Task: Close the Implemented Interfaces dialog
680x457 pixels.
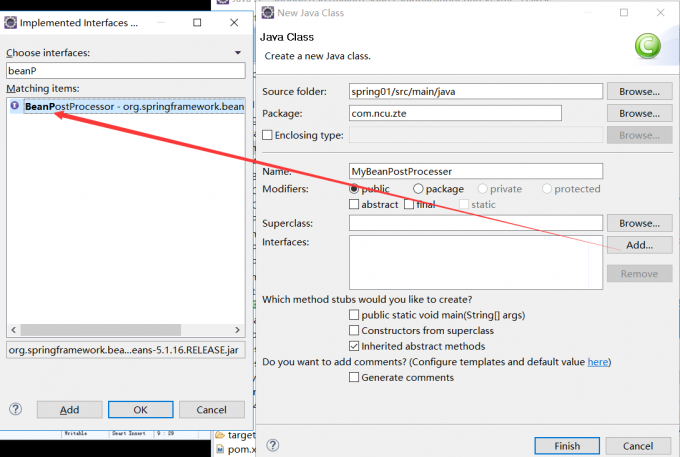Action: click(232, 22)
